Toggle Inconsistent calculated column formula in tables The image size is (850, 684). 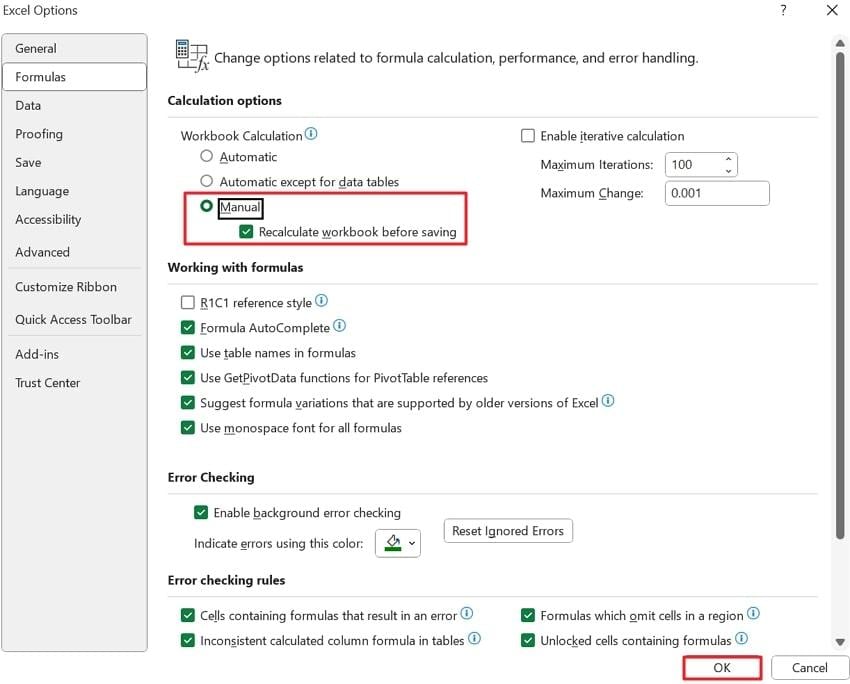188,641
